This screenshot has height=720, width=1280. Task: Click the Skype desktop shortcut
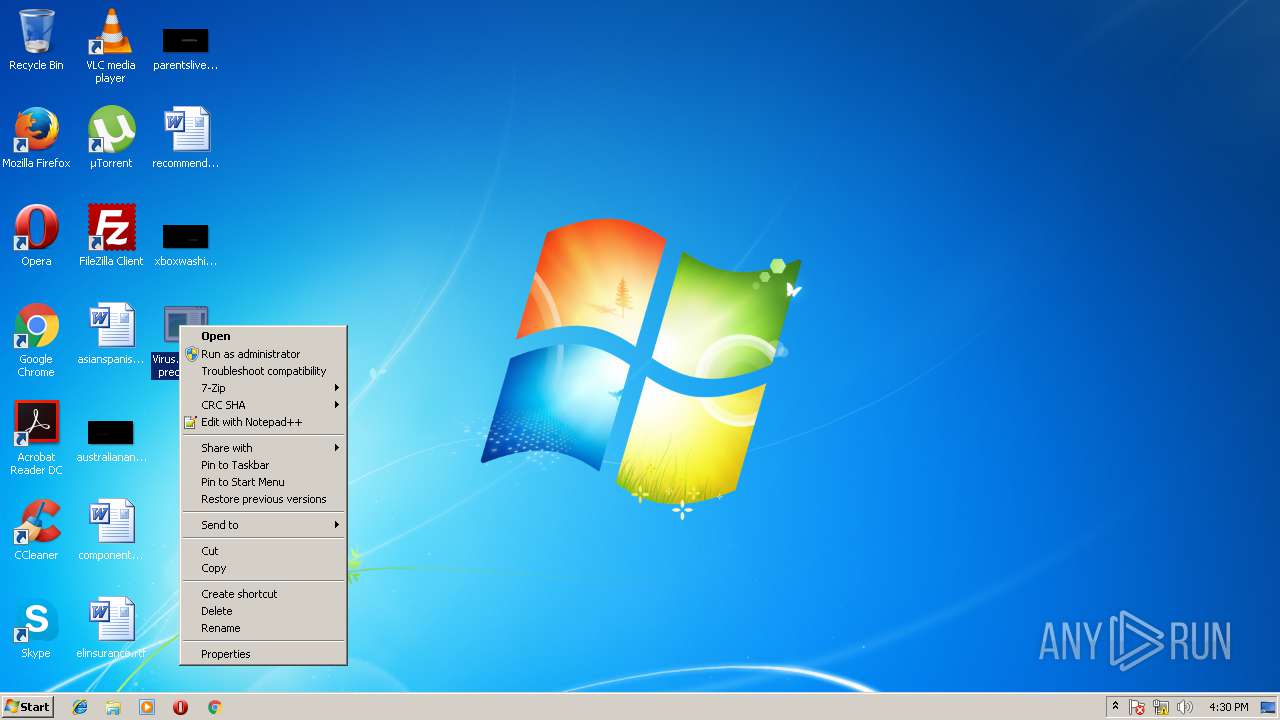(36, 628)
